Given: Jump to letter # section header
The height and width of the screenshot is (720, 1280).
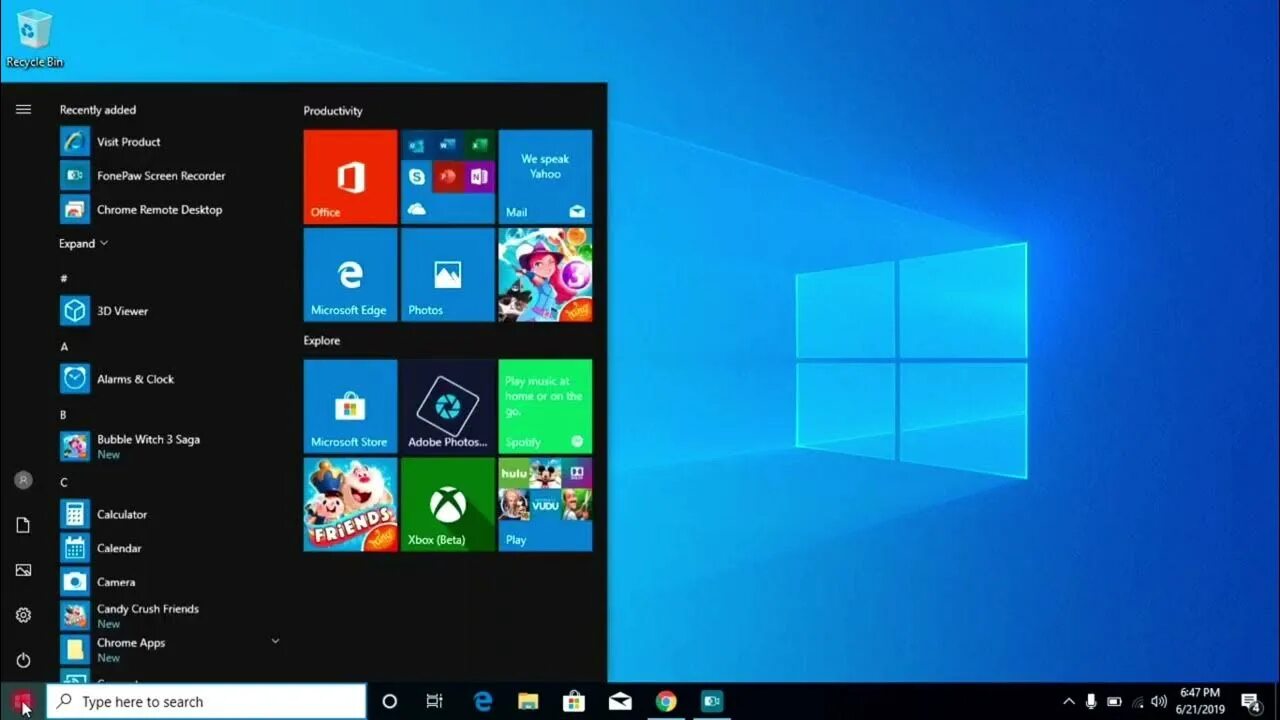Looking at the screenshot, I should (64, 279).
